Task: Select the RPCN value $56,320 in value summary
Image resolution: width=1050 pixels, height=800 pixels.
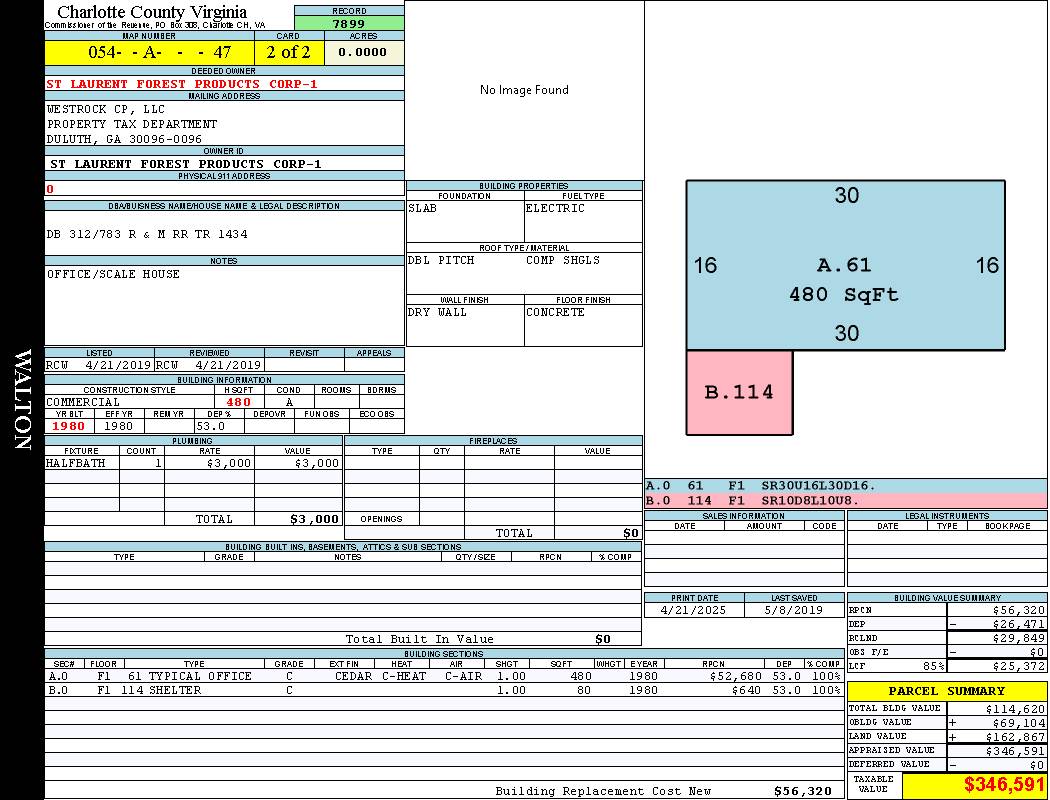Action: (x=1018, y=610)
